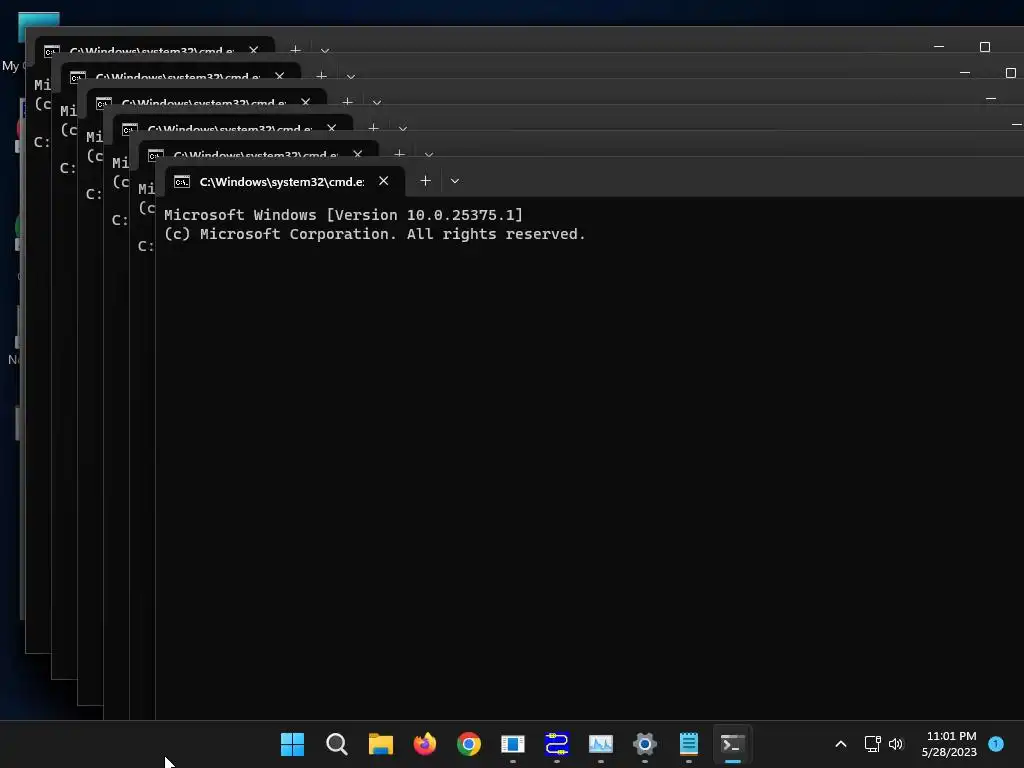Open the volume control in the system tray
This screenshot has height=768, width=1024.
[x=896, y=744]
